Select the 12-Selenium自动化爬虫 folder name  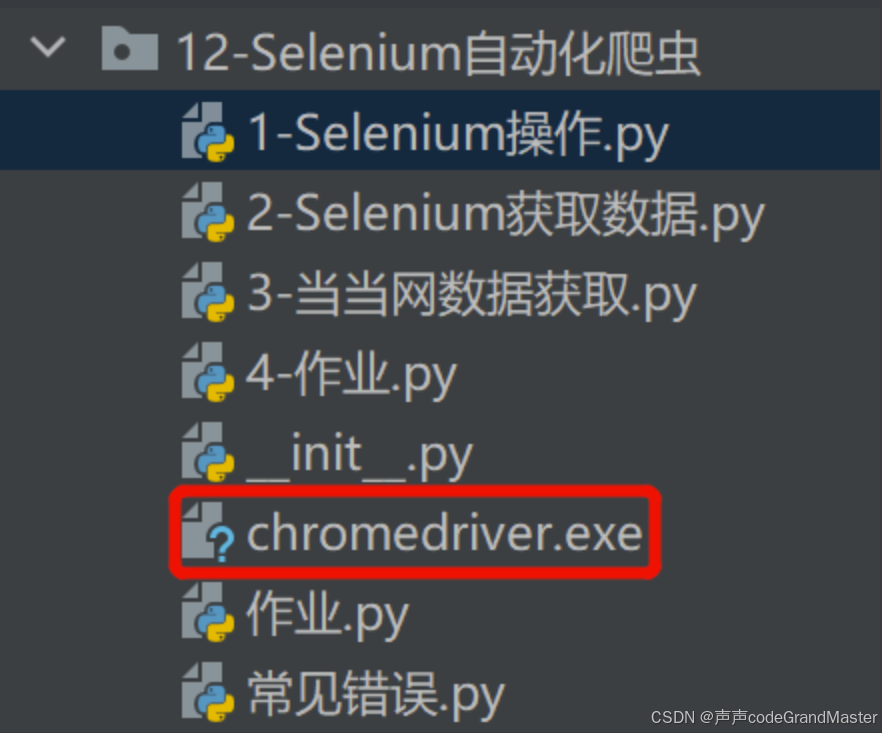pos(439,53)
